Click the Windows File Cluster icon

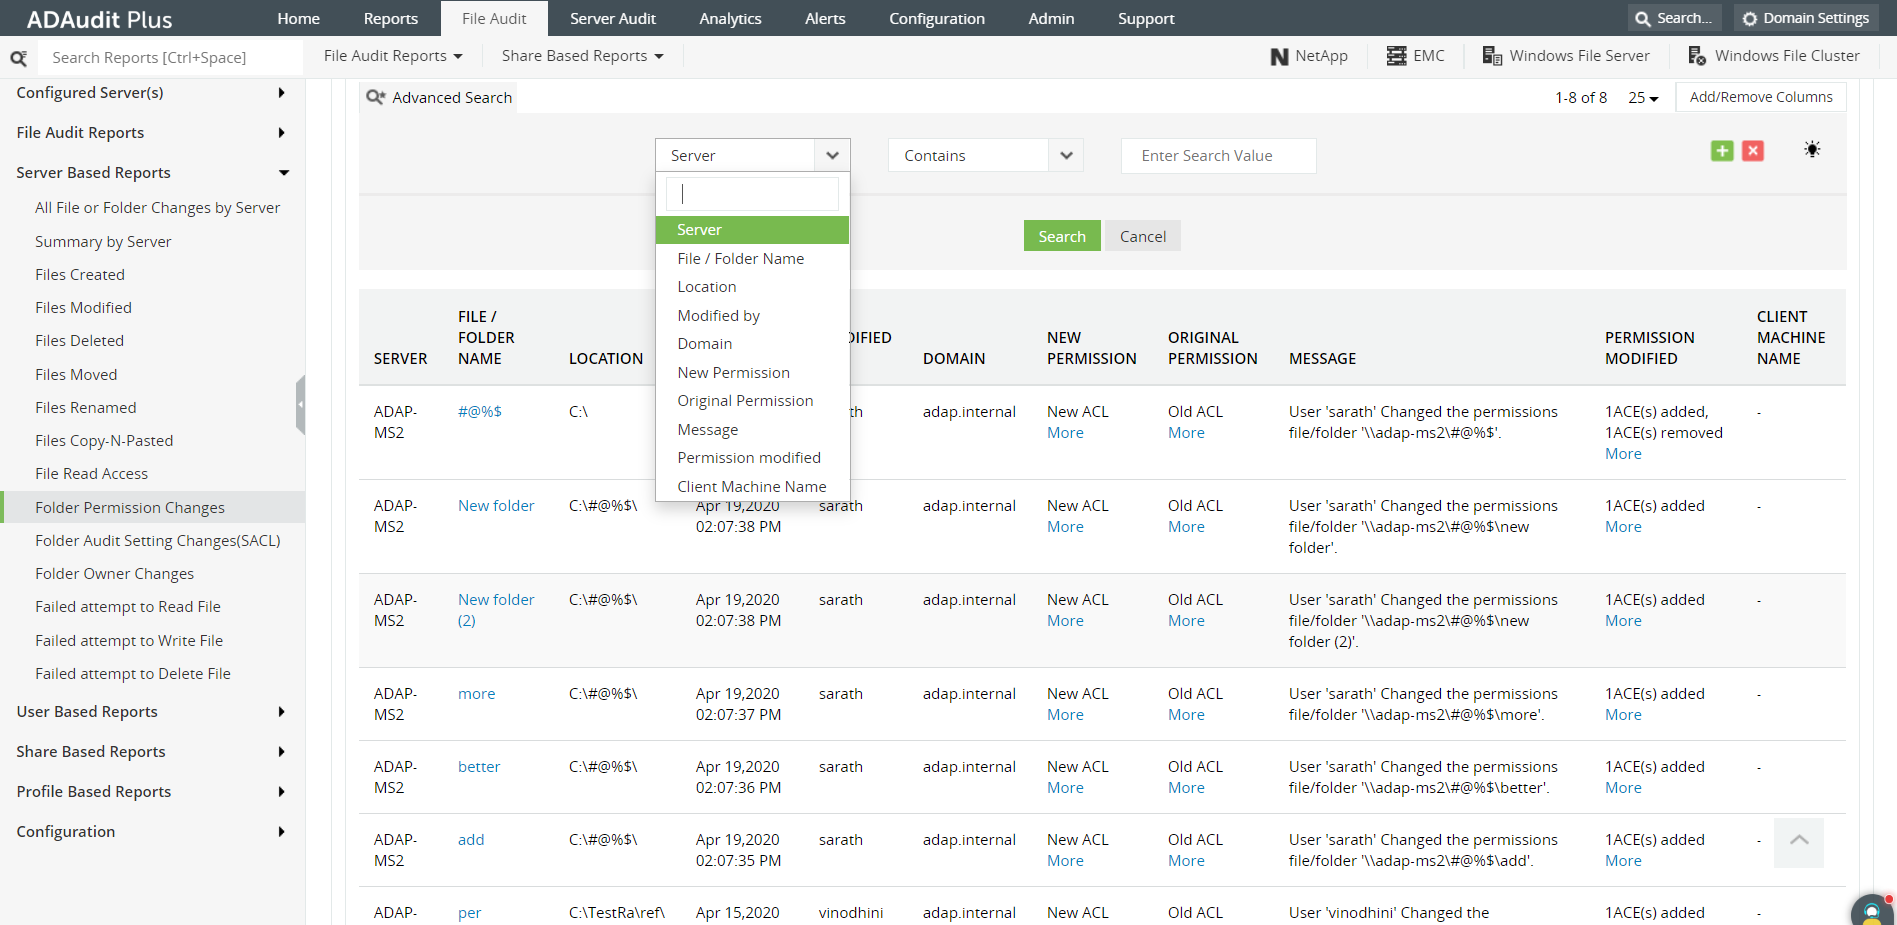[1697, 56]
